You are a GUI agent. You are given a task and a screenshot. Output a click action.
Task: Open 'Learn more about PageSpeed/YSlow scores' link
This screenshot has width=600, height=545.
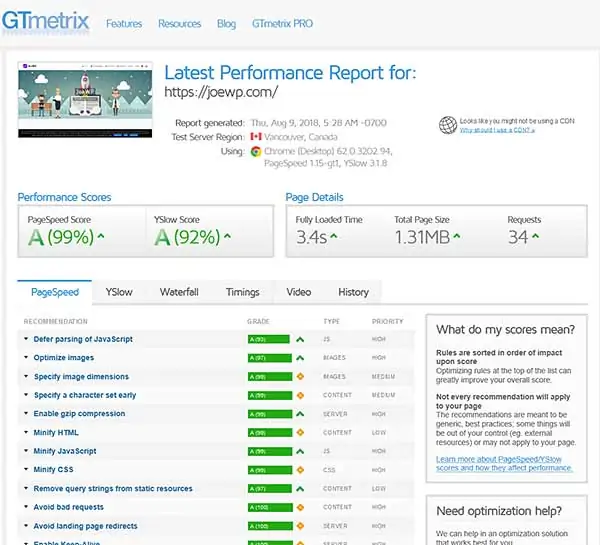click(504, 463)
